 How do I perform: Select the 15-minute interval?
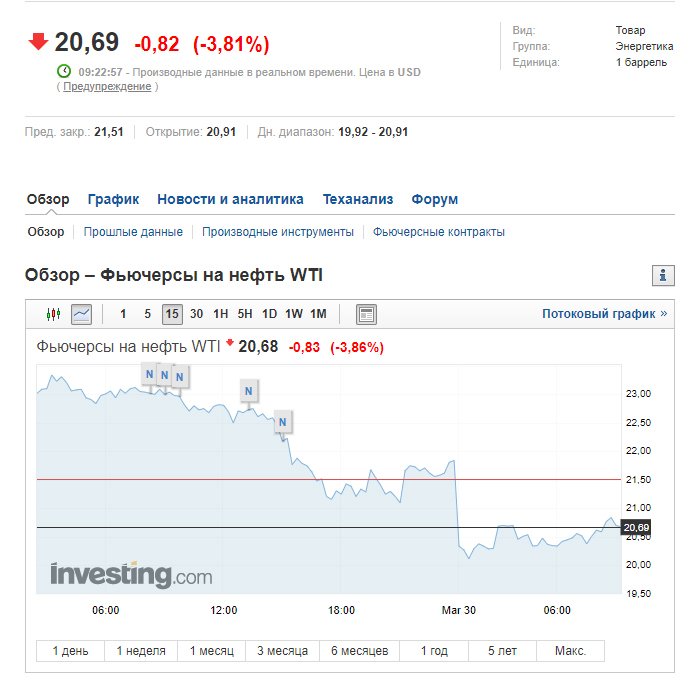(172, 314)
